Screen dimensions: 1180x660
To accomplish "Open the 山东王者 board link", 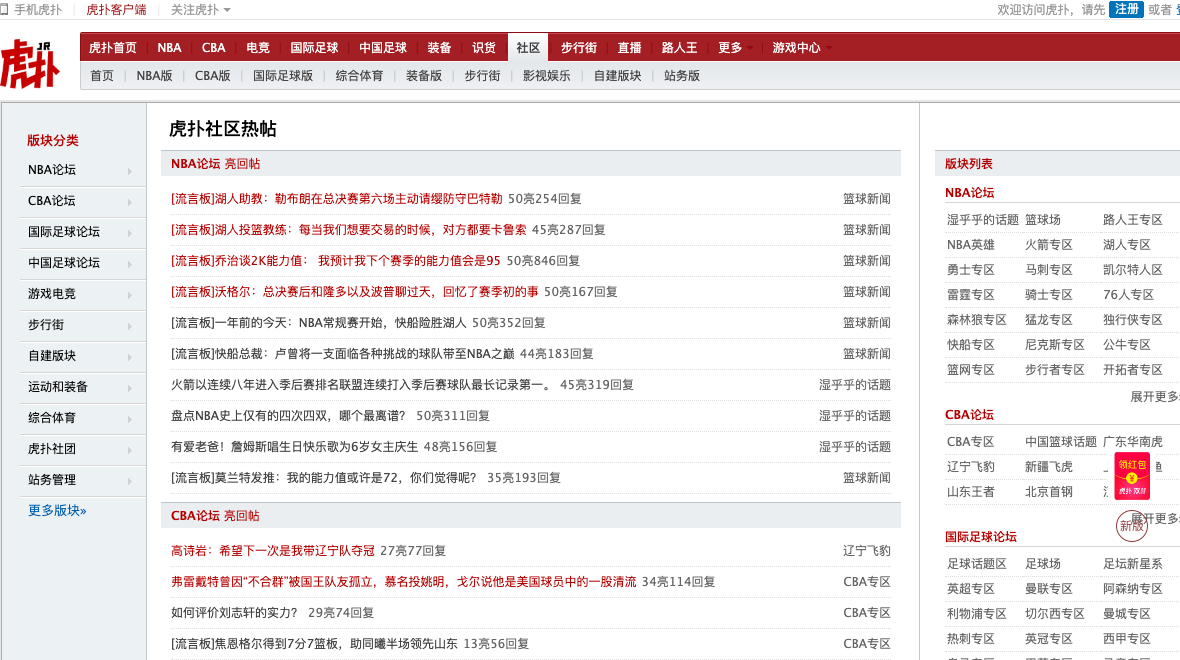I will (x=971, y=491).
